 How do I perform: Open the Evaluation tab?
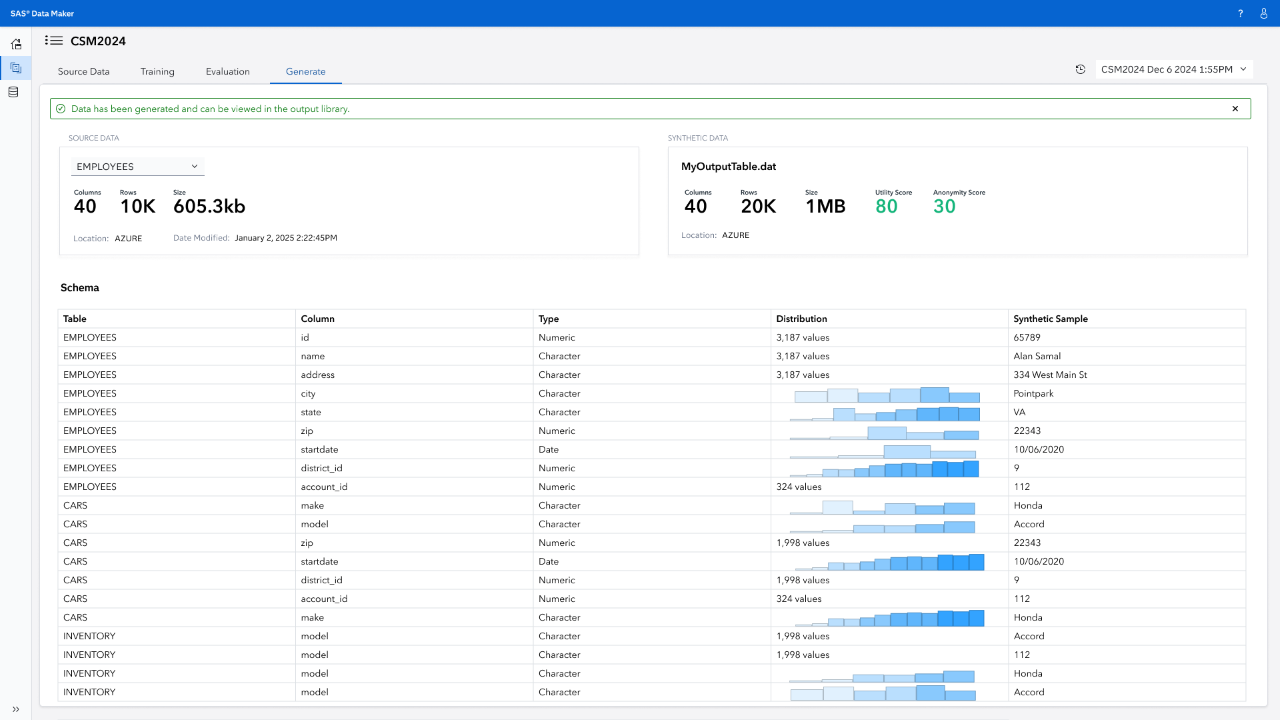(228, 72)
